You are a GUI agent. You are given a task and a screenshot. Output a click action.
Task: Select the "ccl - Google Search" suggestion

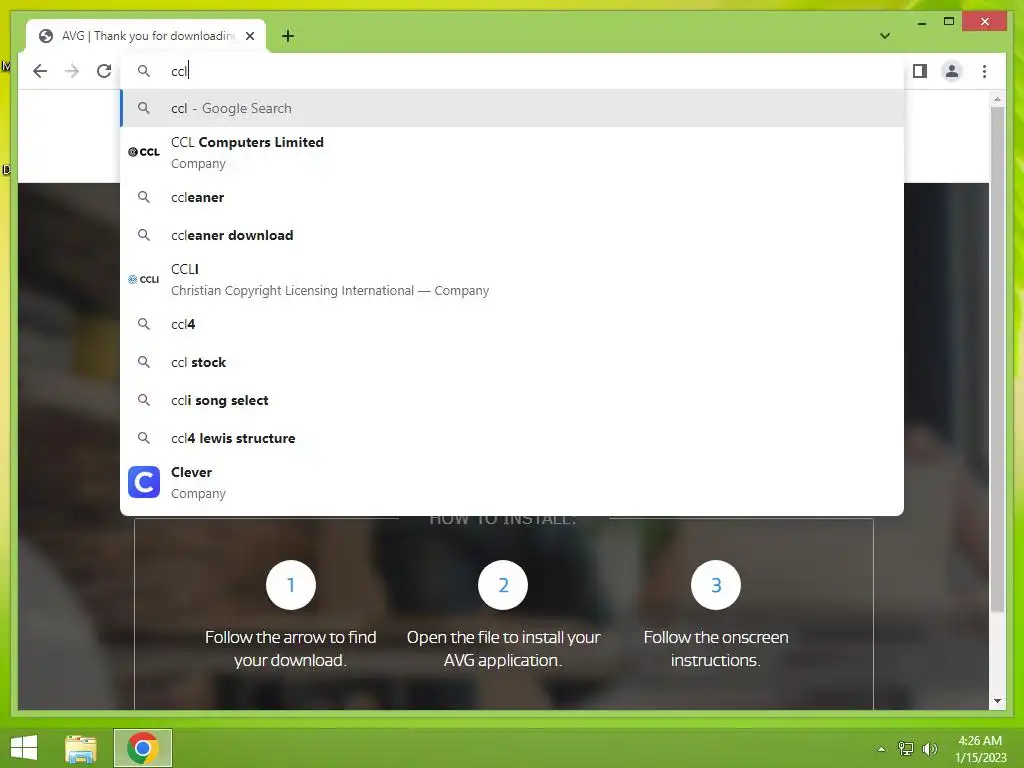click(513, 108)
